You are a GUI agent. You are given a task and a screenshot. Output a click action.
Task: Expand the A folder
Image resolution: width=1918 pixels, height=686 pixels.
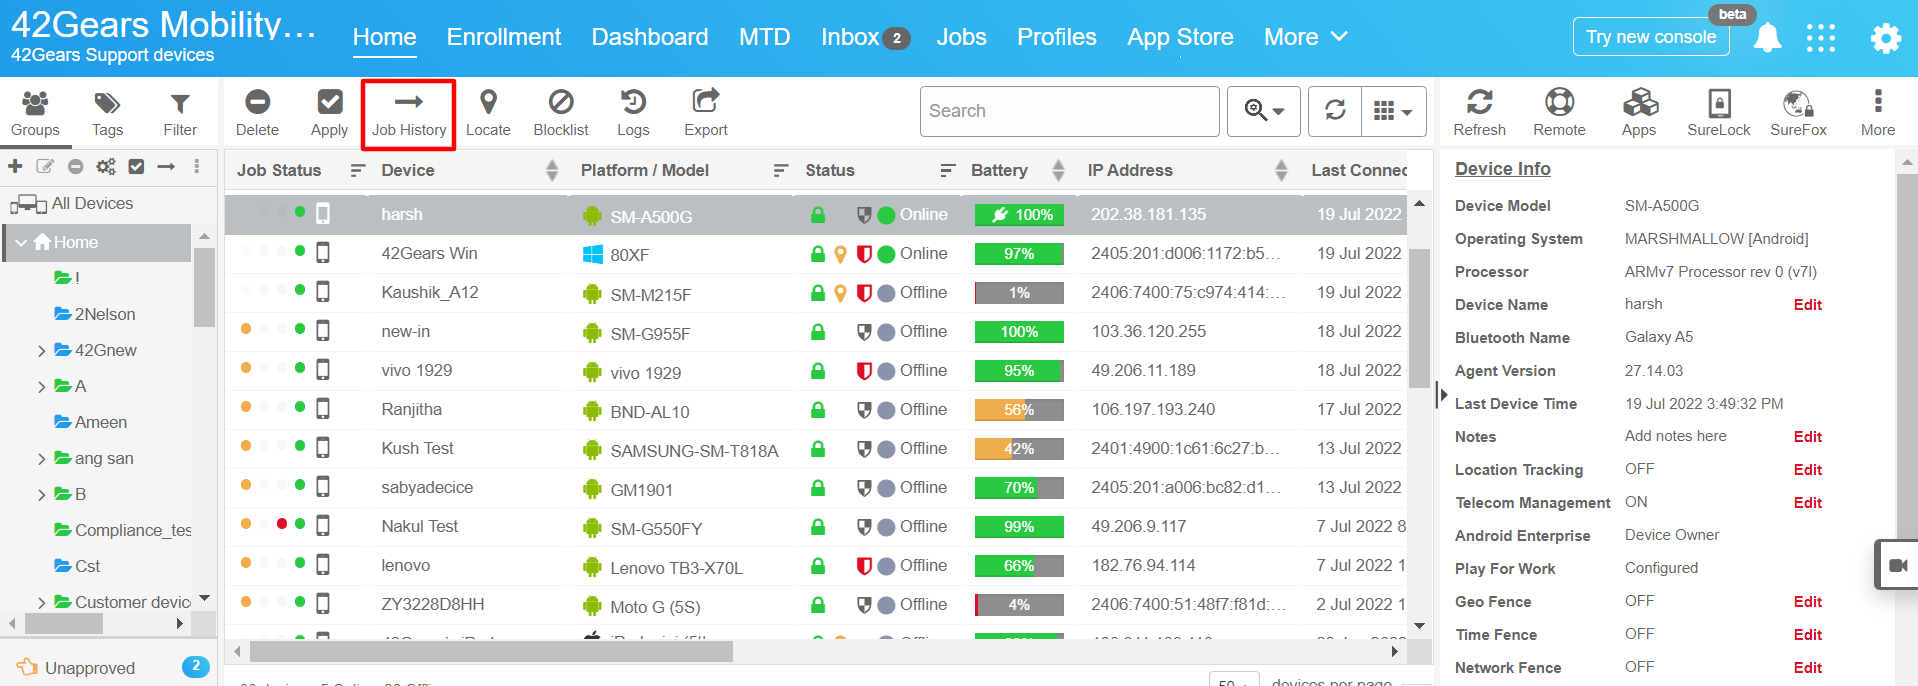pyautogui.click(x=41, y=387)
